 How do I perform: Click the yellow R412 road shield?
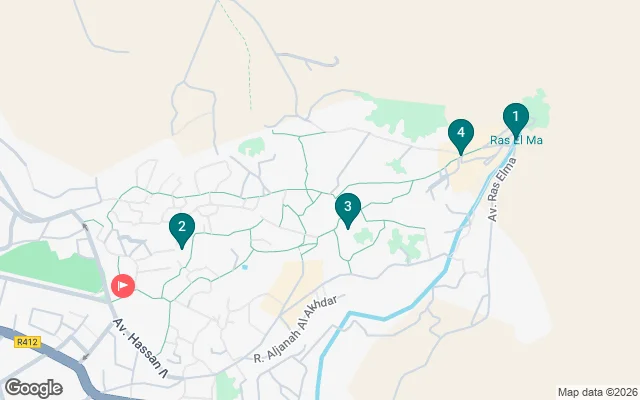(28, 342)
